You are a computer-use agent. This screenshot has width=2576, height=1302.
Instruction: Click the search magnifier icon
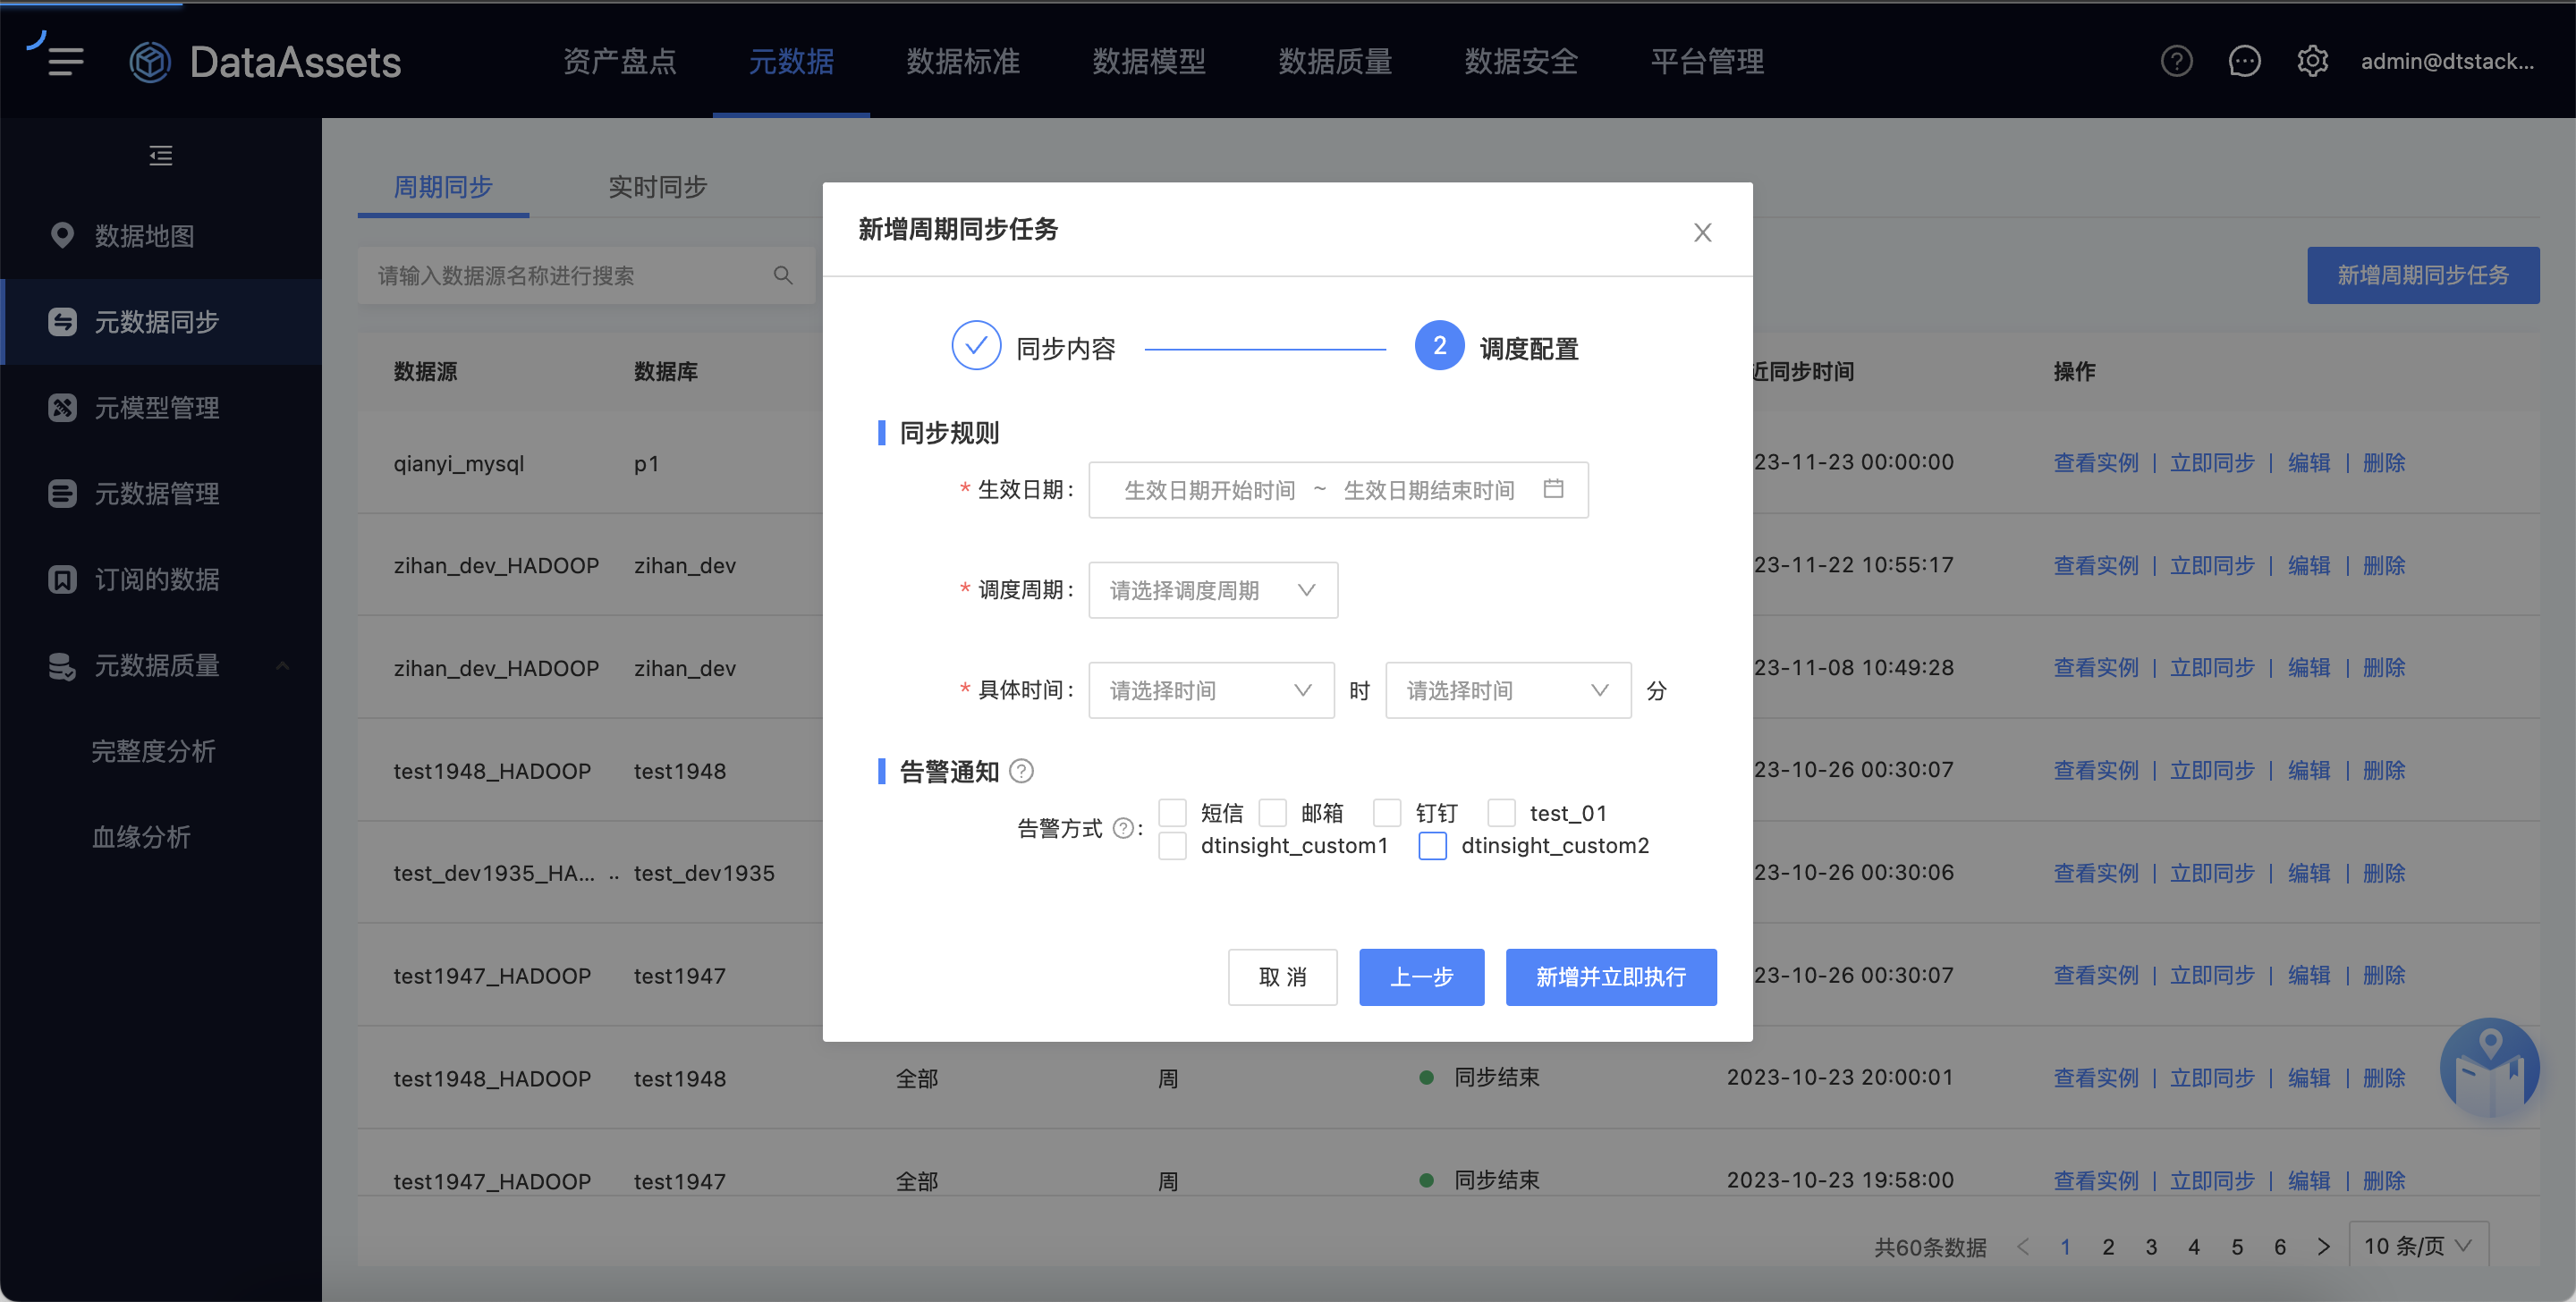(x=783, y=275)
